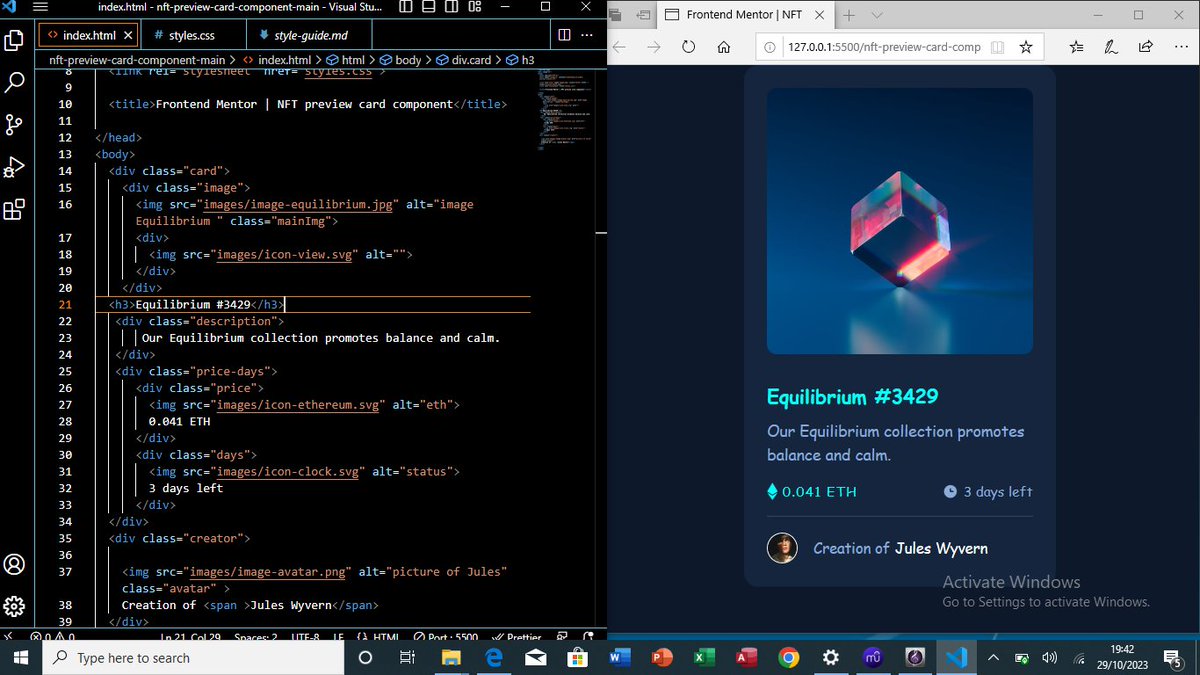This screenshot has height=675, width=1200.
Task: Split the VS Code editor right
Action: pyautogui.click(x=564, y=35)
